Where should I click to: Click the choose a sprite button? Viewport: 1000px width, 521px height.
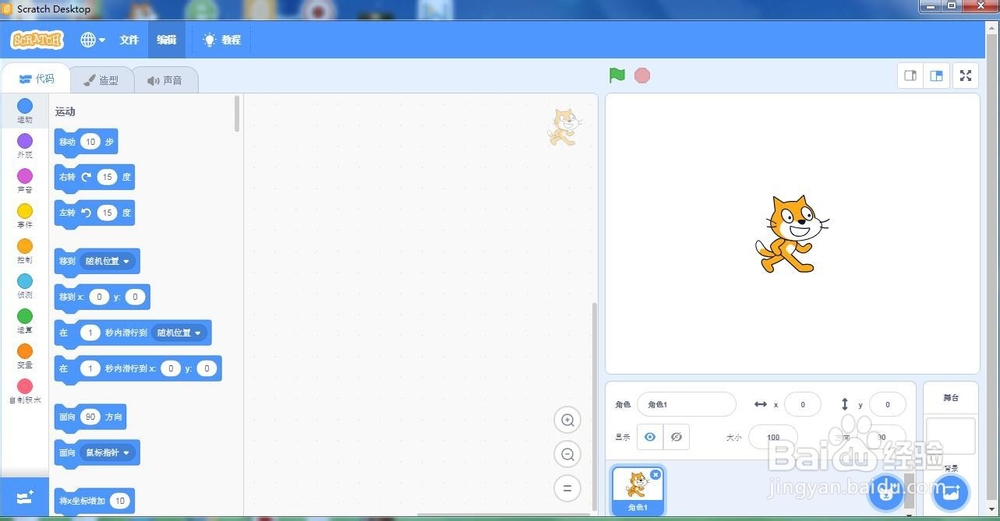[885, 492]
